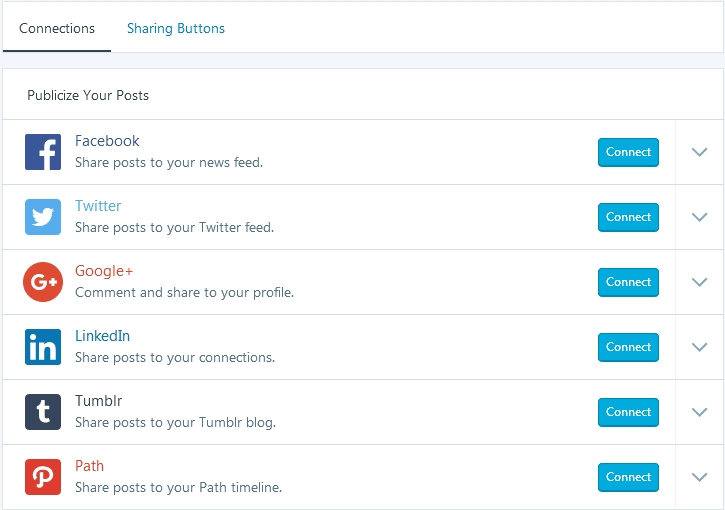Expand the Tumblr connection chevron

(x=700, y=412)
